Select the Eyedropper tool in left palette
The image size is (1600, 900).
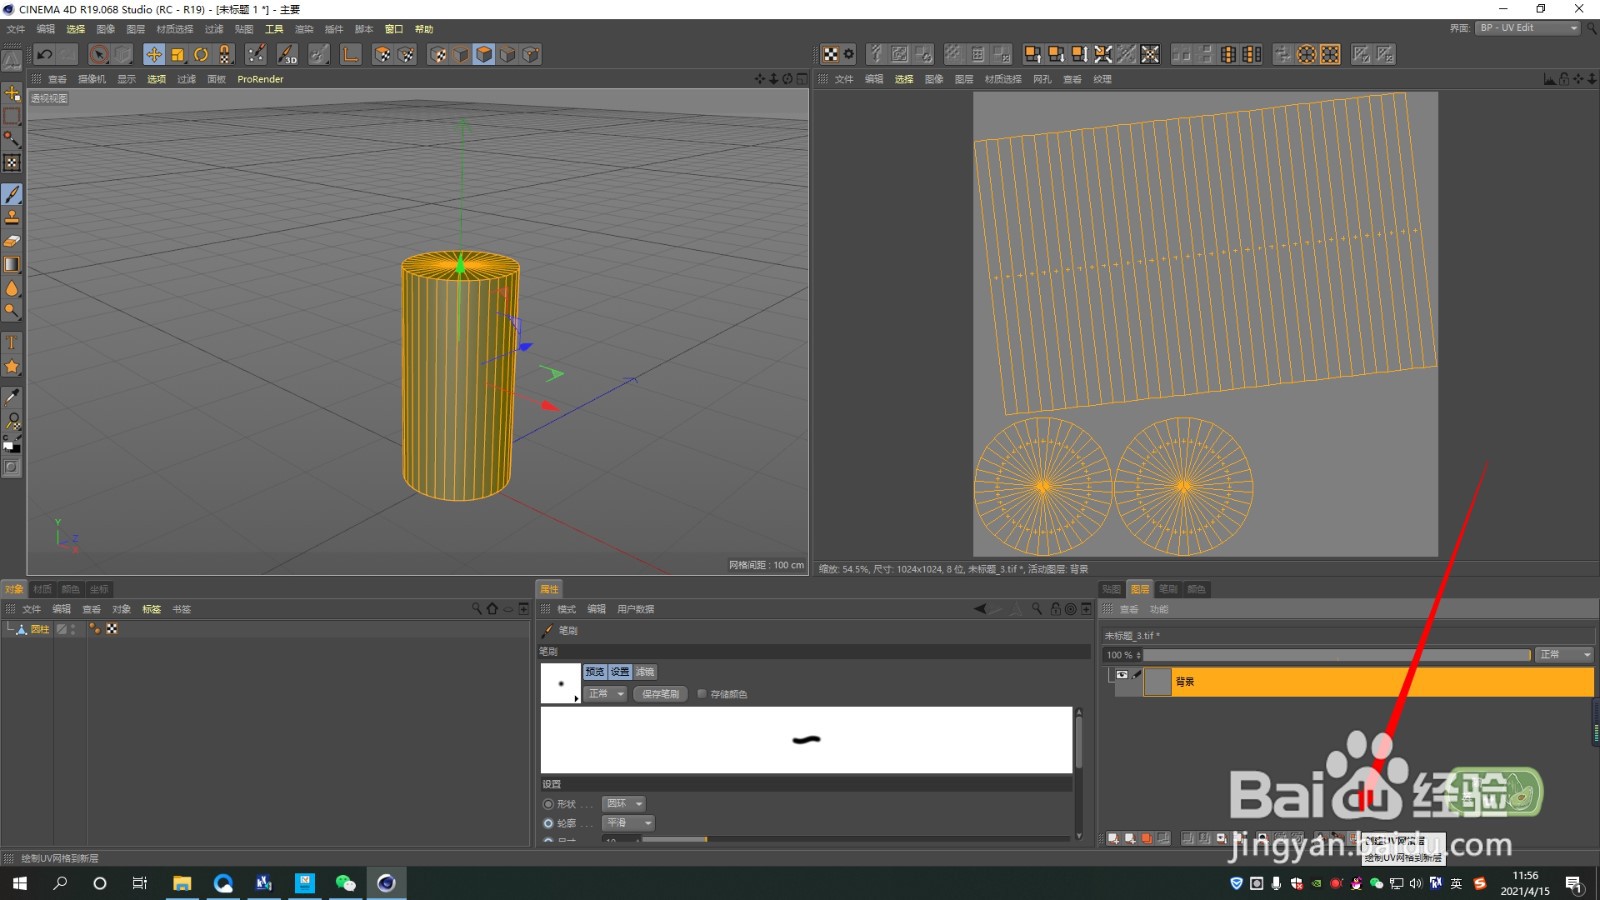pyautogui.click(x=12, y=396)
